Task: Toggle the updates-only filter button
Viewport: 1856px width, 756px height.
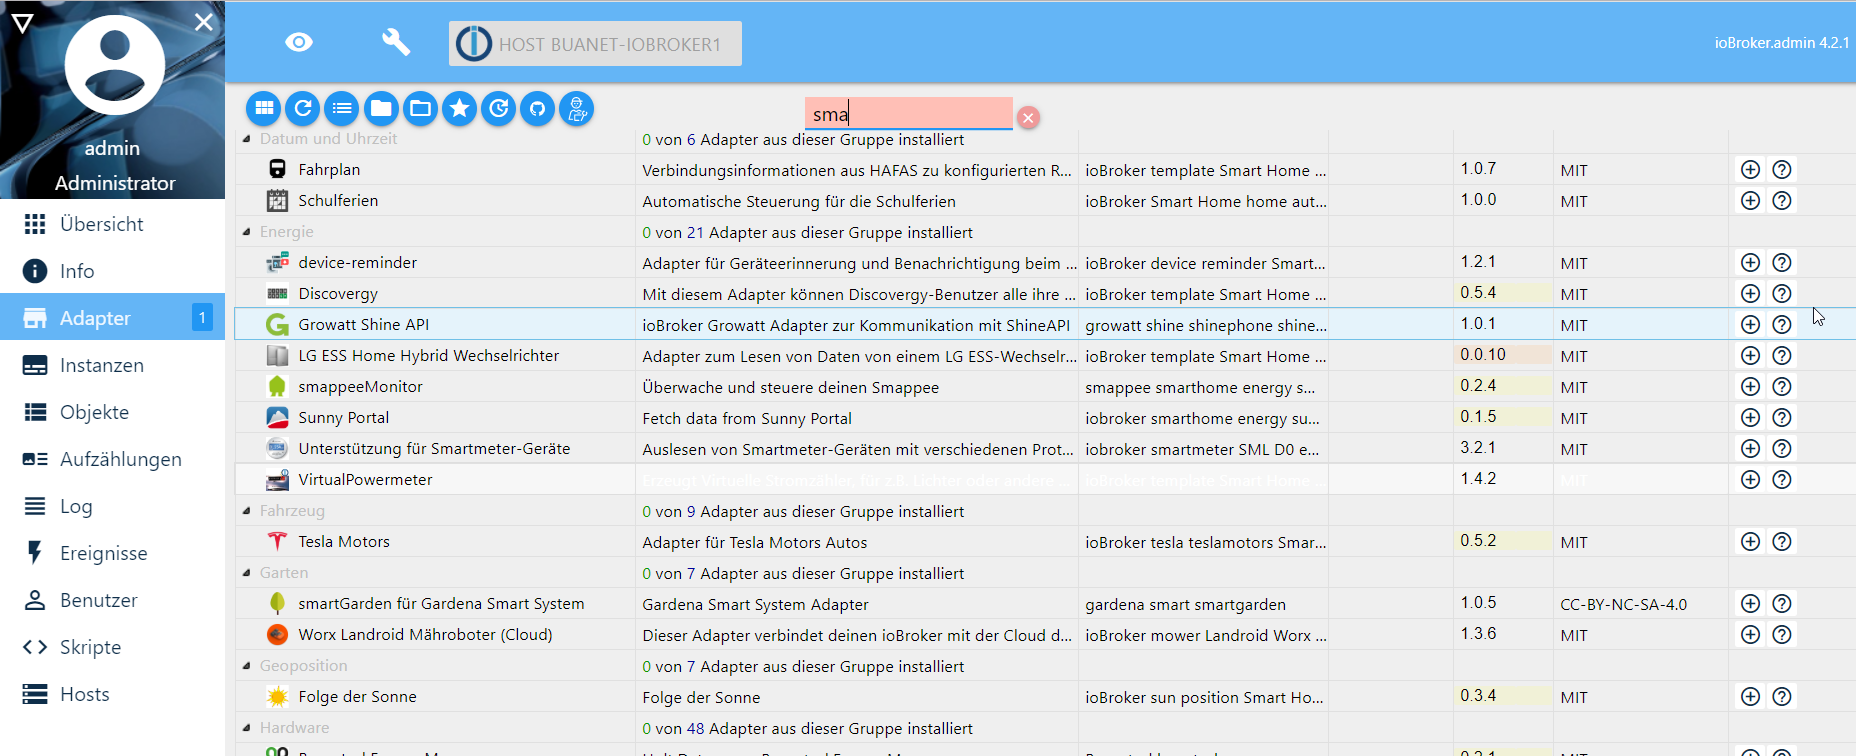Action: [x=499, y=108]
